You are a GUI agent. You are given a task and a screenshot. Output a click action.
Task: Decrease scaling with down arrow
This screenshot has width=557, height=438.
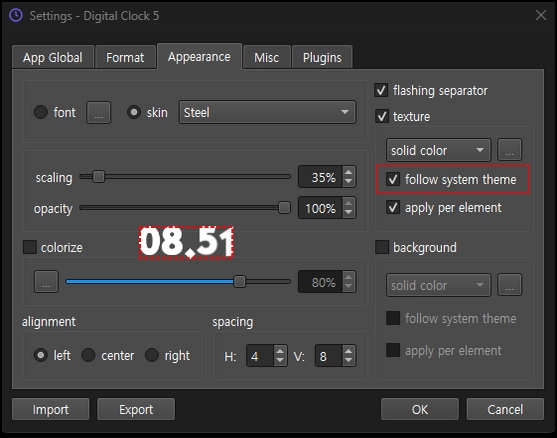tap(349, 182)
